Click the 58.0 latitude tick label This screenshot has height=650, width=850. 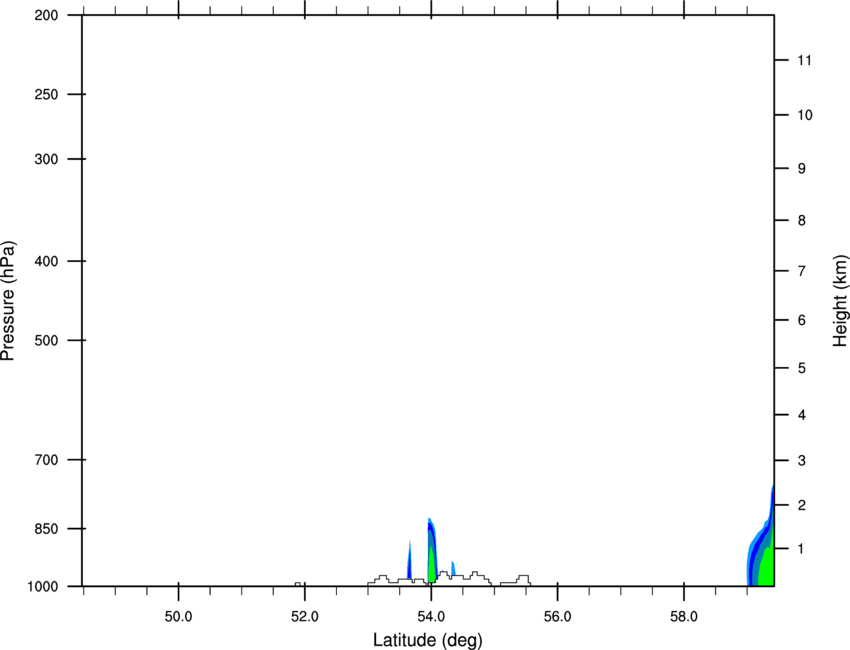pos(684,617)
